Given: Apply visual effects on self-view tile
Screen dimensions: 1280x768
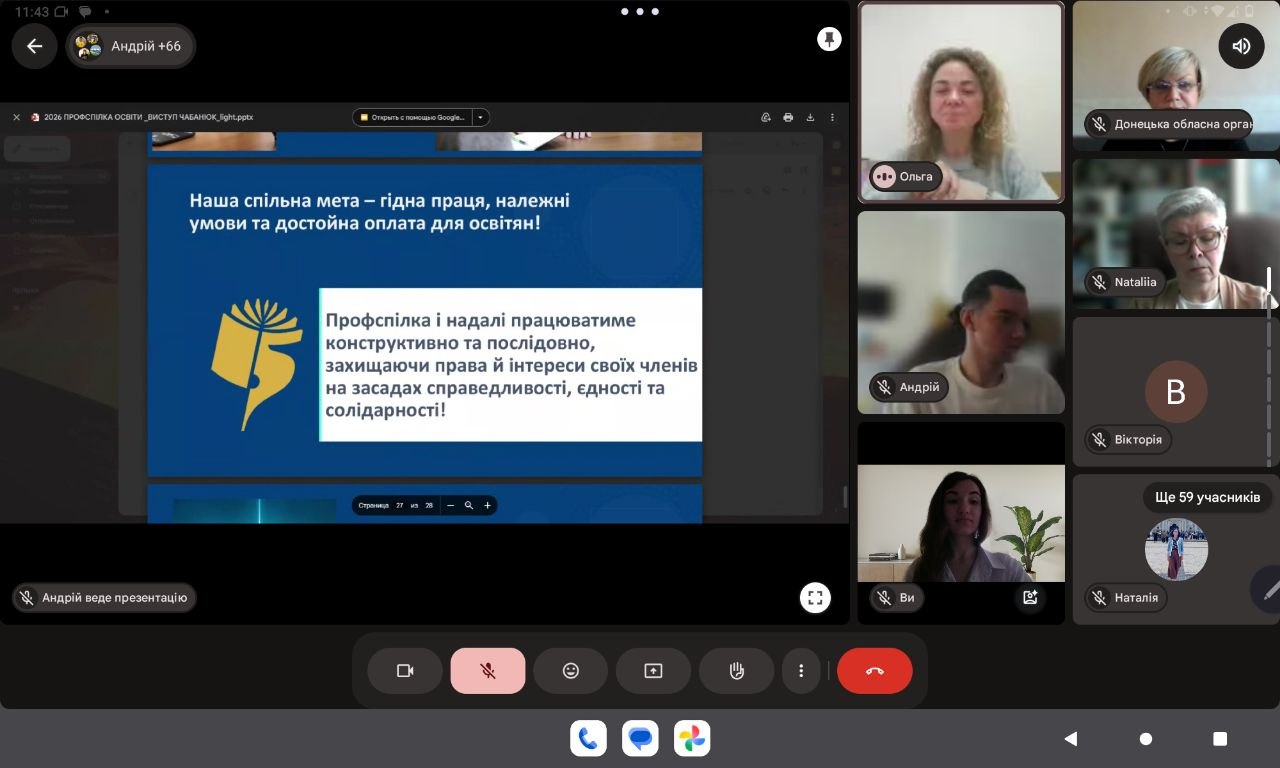Looking at the screenshot, I should click(x=1029, y=598).
